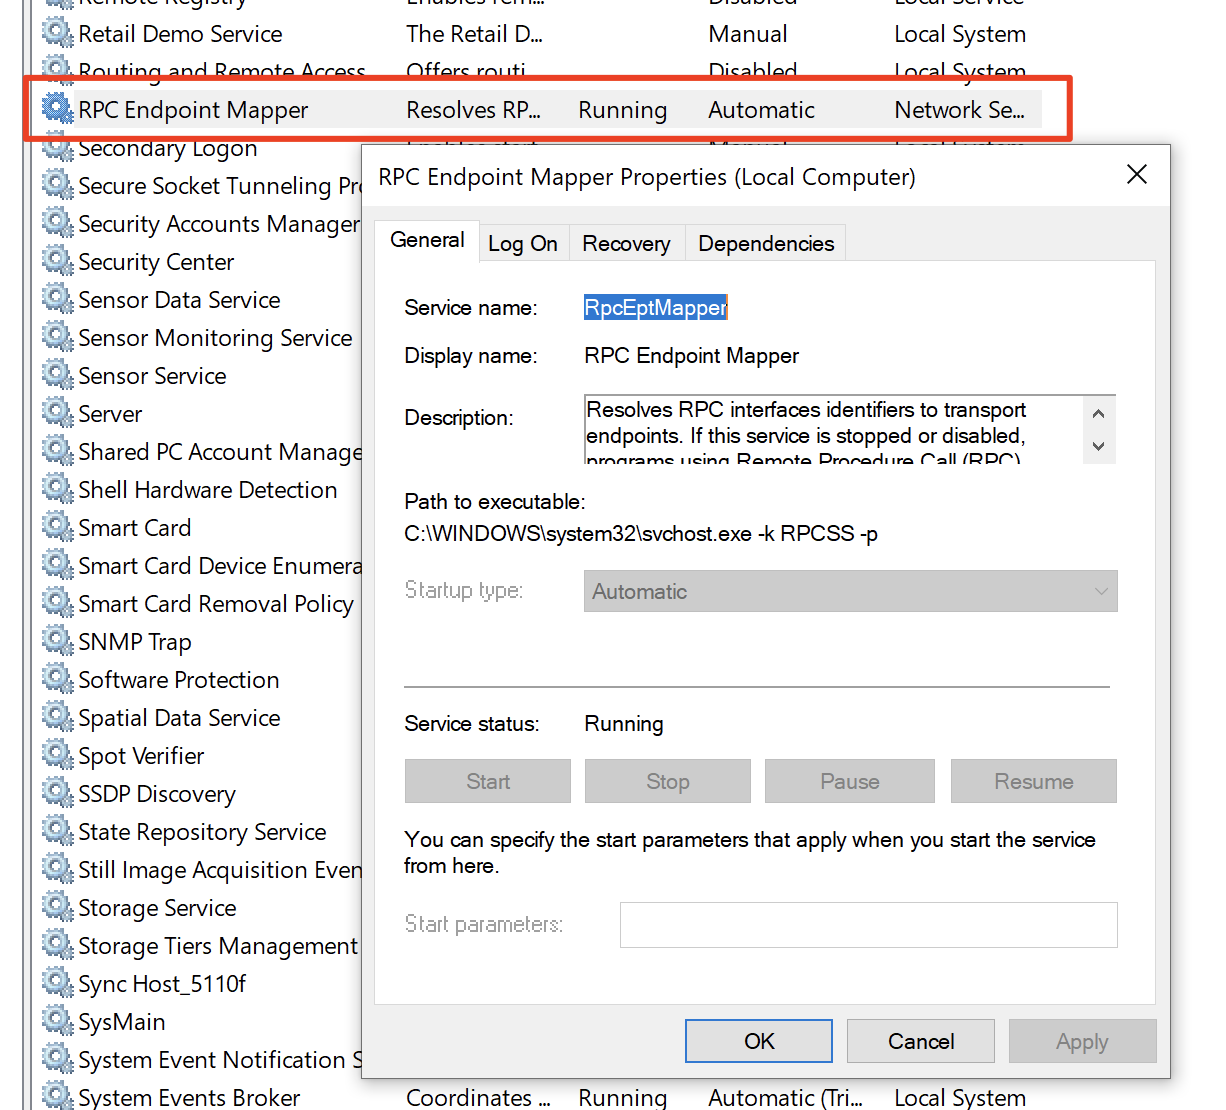The height and width of the screenshot is (1110, 1226).
Task: Click the Storage Service gear icon
Action: pos(57,908)
